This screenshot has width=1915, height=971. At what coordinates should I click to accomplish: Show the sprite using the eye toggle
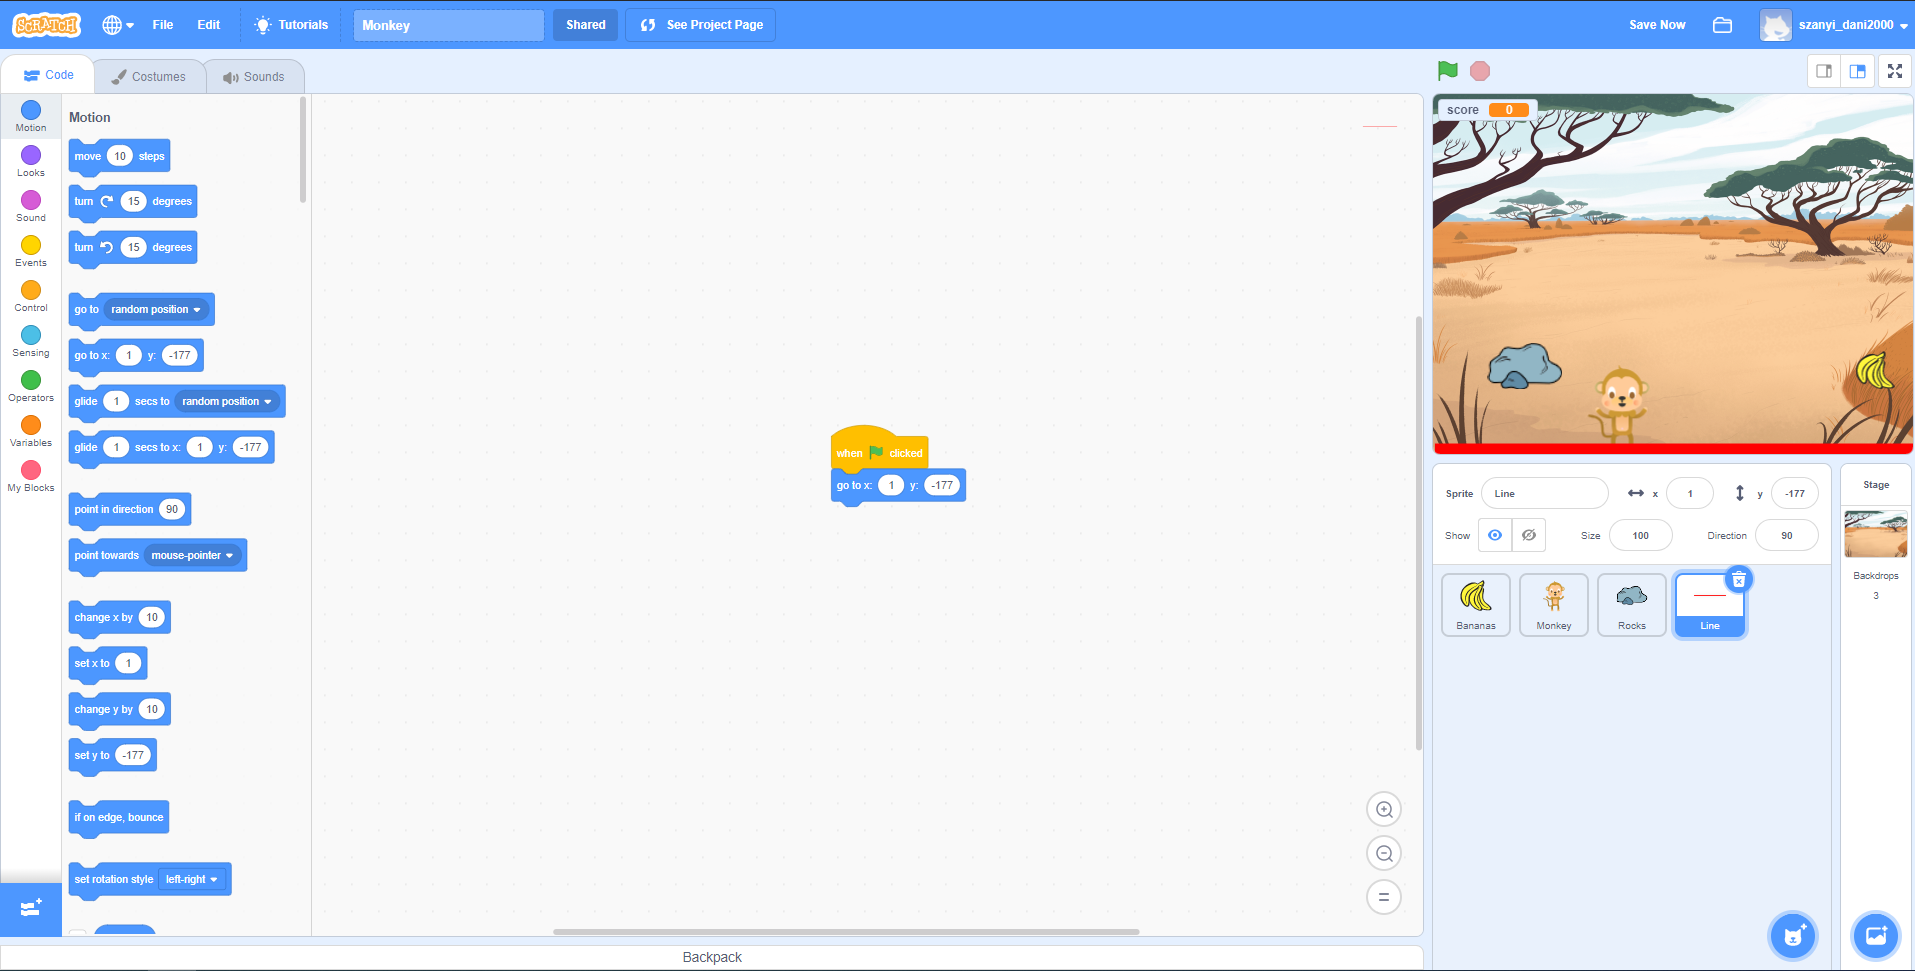coord(1495,535)
